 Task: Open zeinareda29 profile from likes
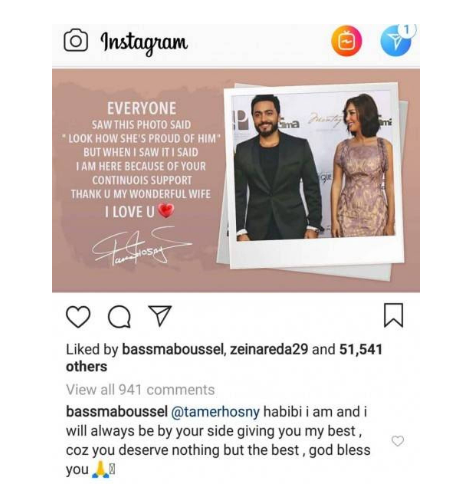click(x=269, y=349)
